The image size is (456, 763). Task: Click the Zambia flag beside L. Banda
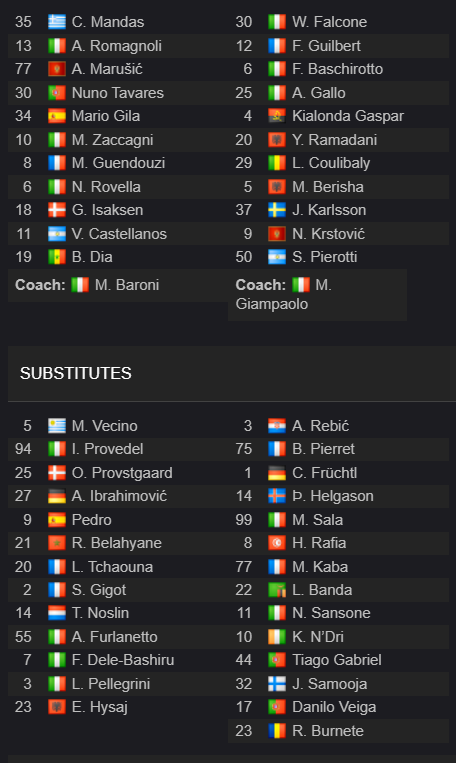(277, 590)
